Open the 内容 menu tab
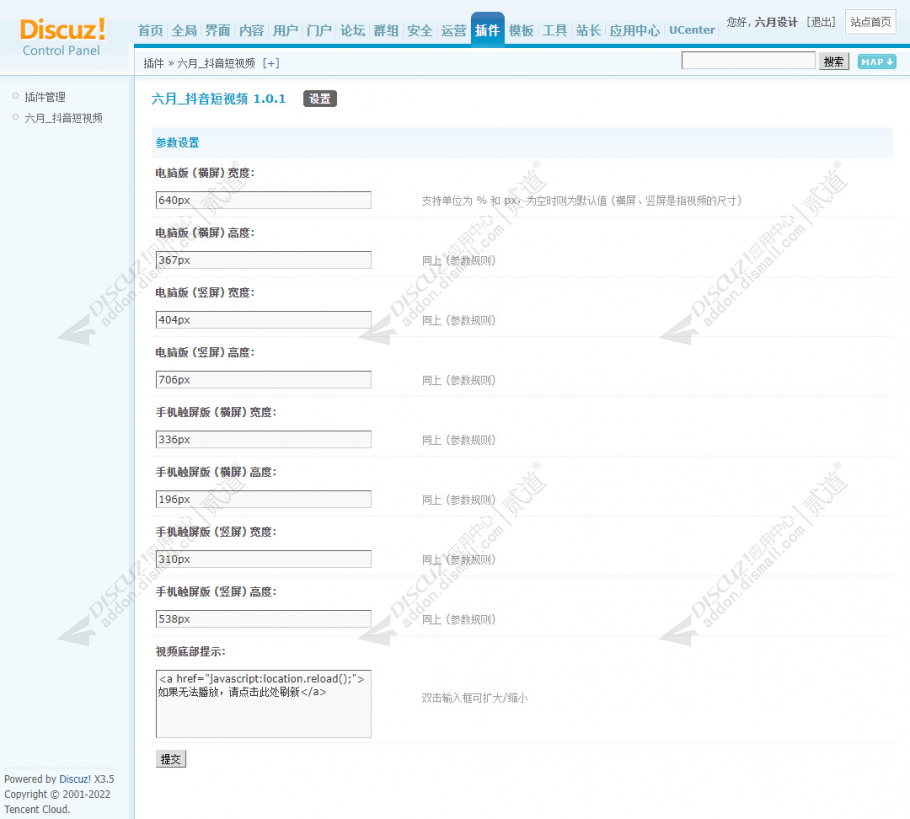Image resolution: width=910 pixels, height=819 pixels. coord(251,30)
